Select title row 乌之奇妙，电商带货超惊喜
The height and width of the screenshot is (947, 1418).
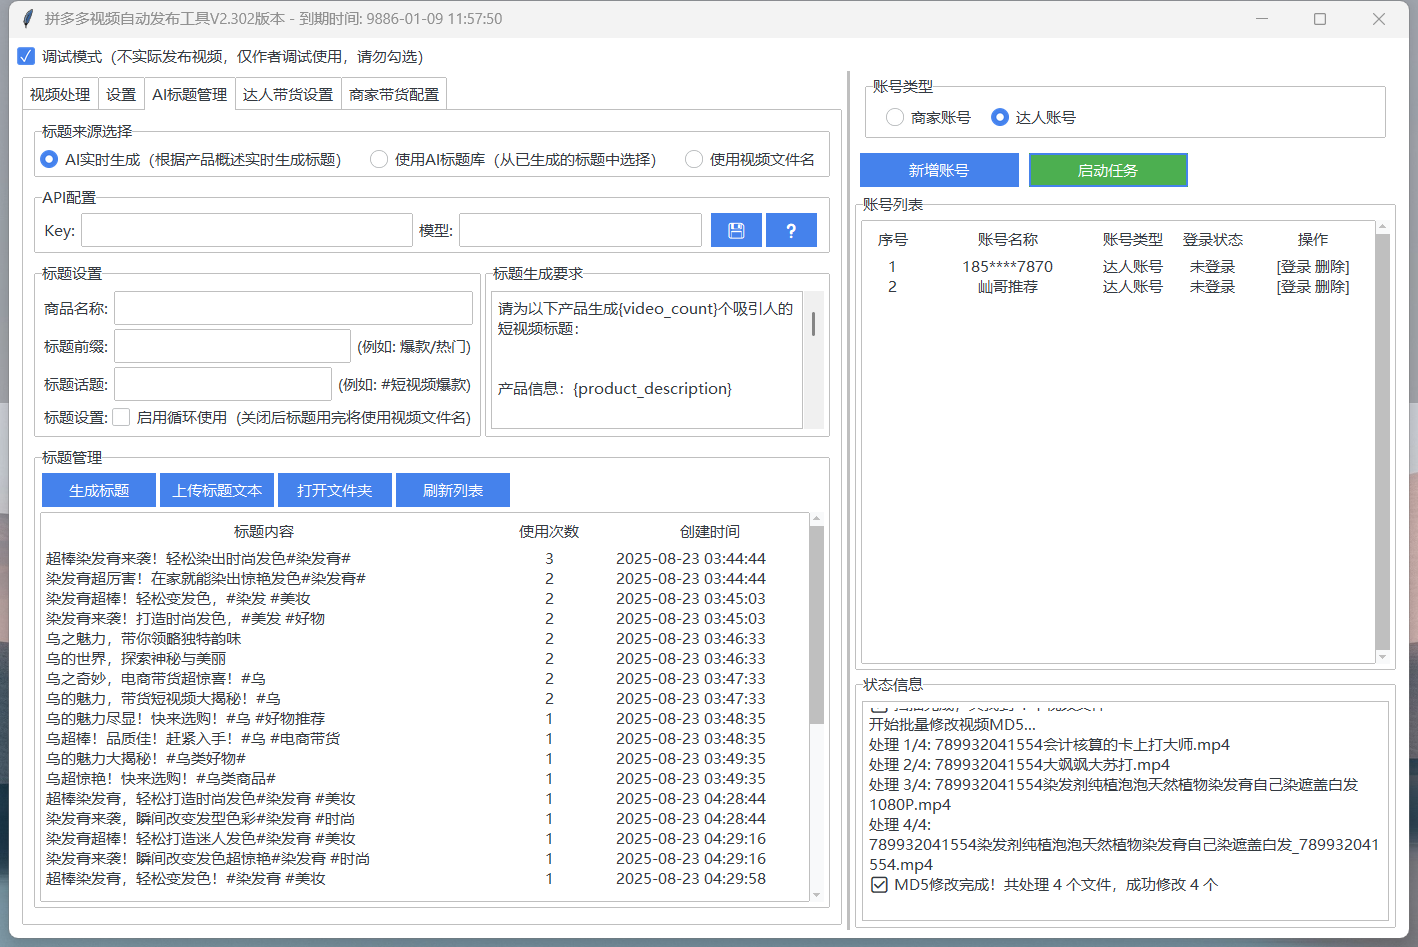(x=425, y=679)
